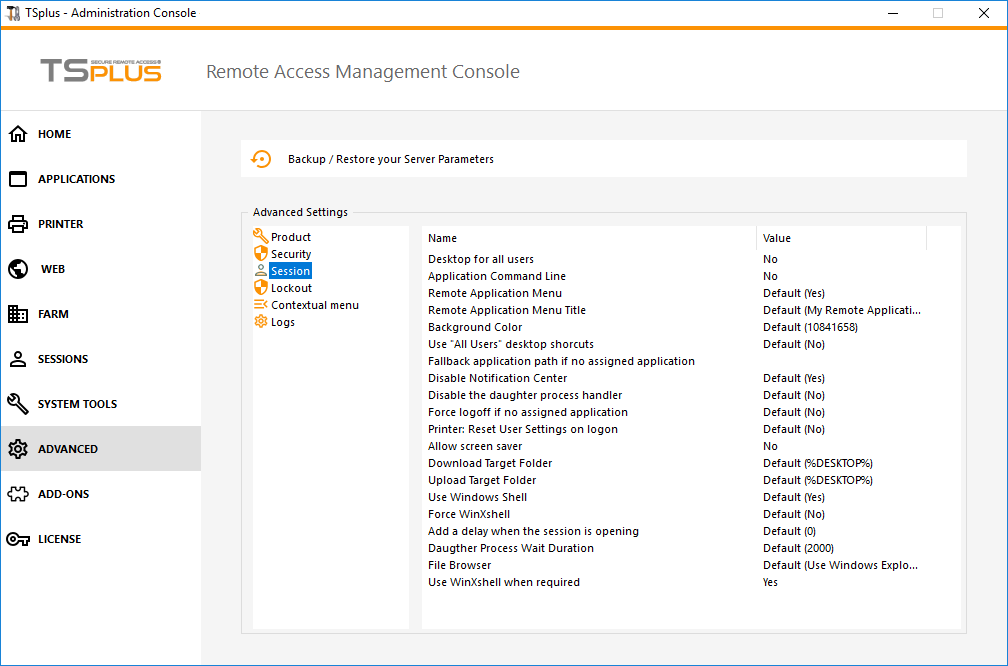
Task: Select Product in Advanced Settings tree
Action: click(x=290, y=237)
